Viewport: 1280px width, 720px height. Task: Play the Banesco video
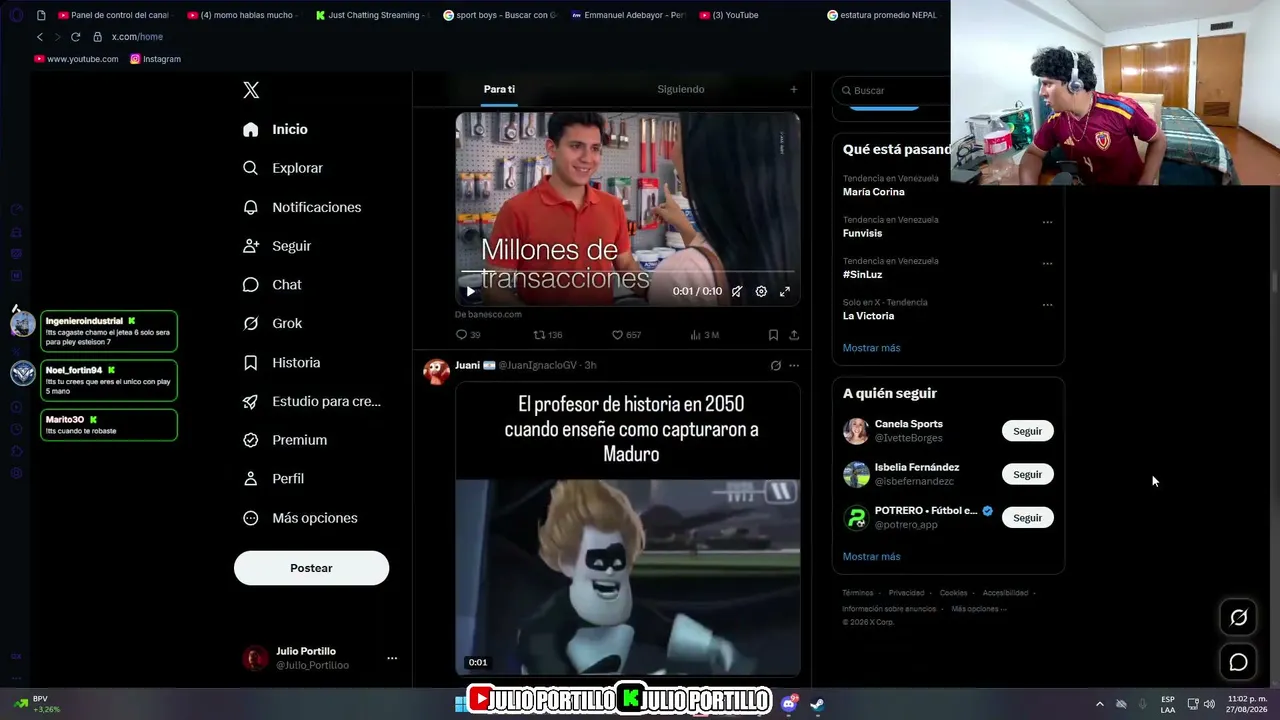point(470,292)
